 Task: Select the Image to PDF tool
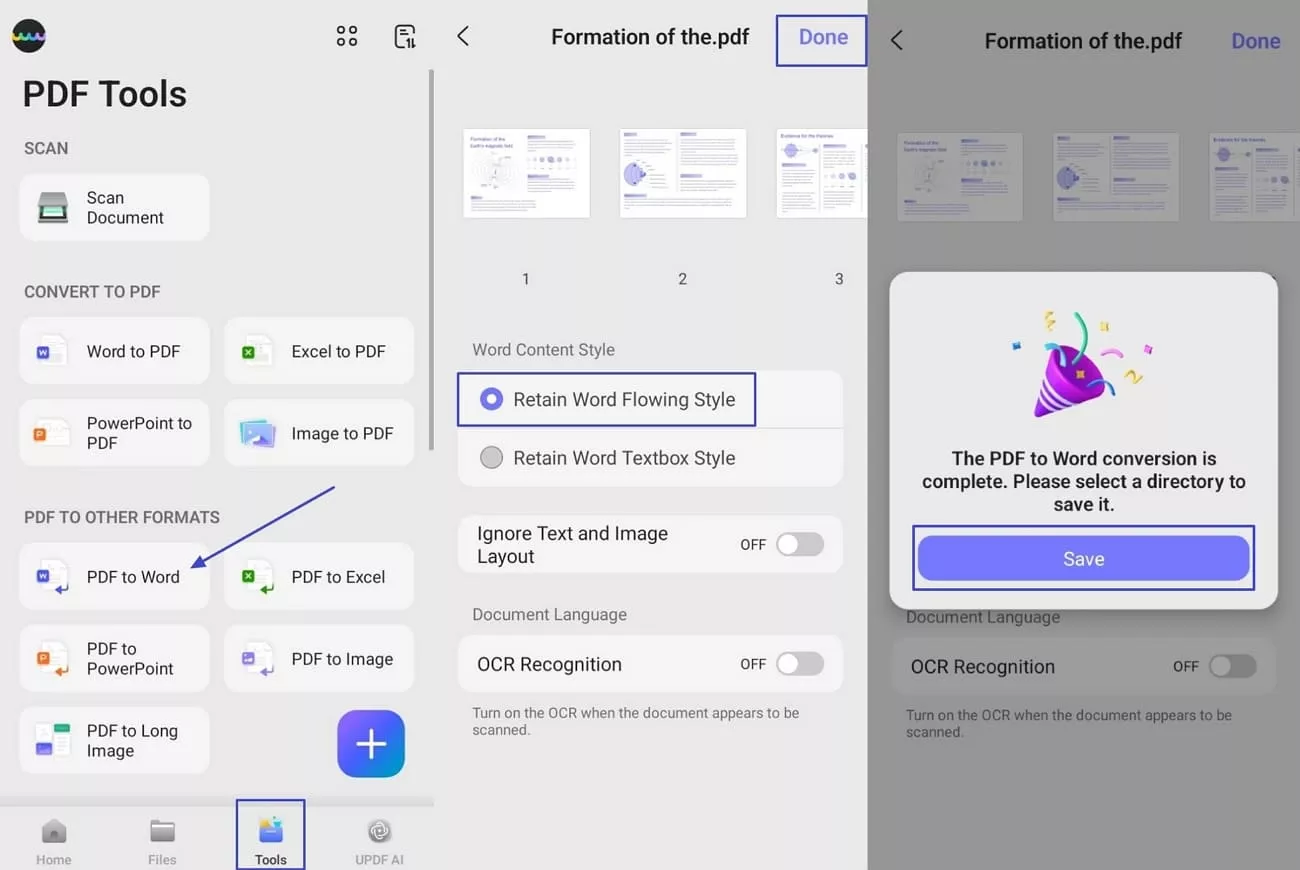(x=318, y=432)
